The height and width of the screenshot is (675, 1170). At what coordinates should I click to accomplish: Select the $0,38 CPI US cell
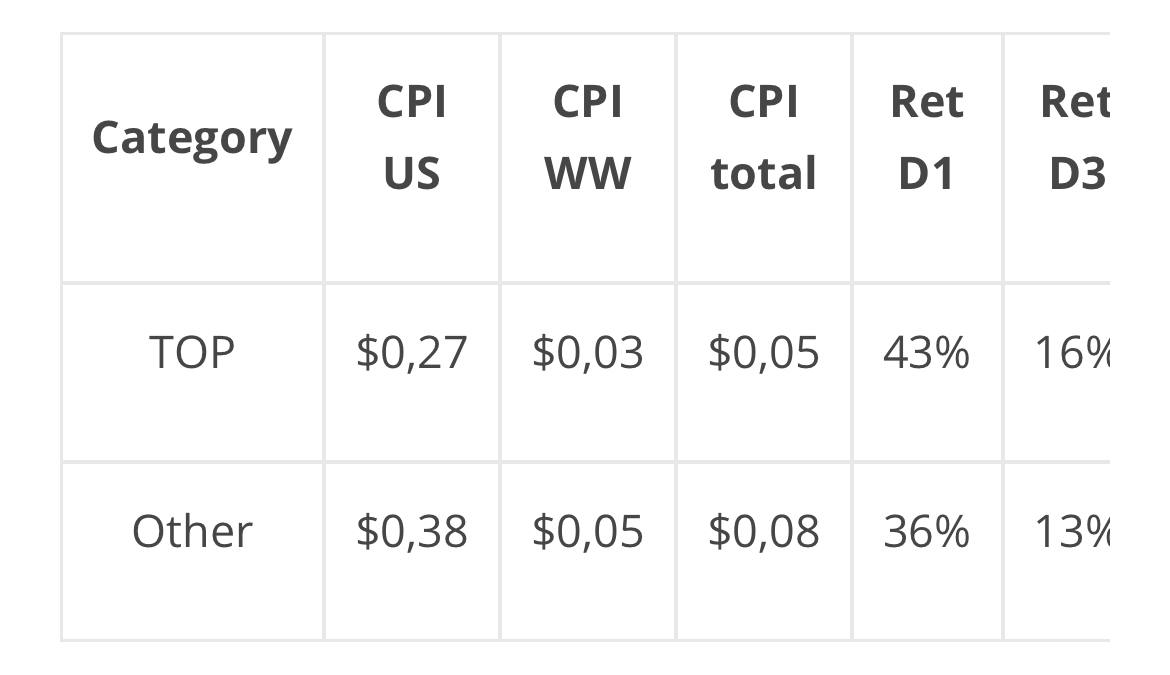point(412,531)
